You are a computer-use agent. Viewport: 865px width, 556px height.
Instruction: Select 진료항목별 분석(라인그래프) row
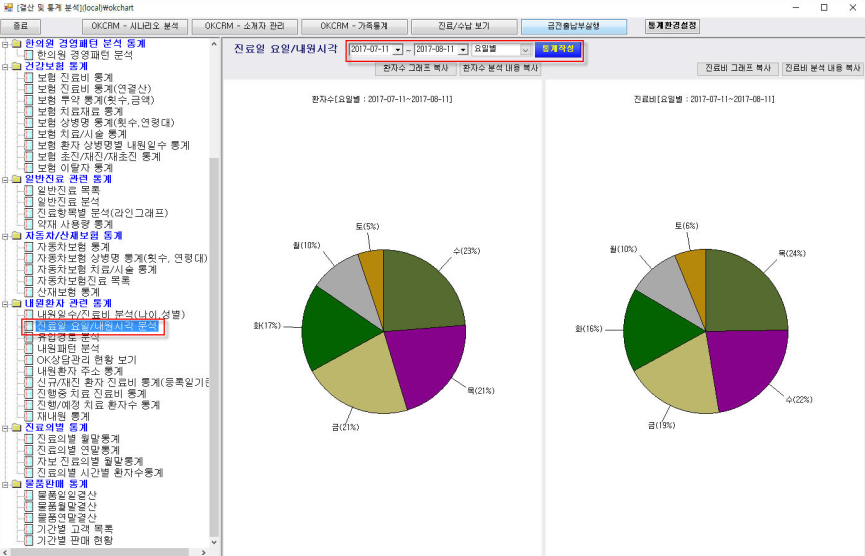click(102, 213)
